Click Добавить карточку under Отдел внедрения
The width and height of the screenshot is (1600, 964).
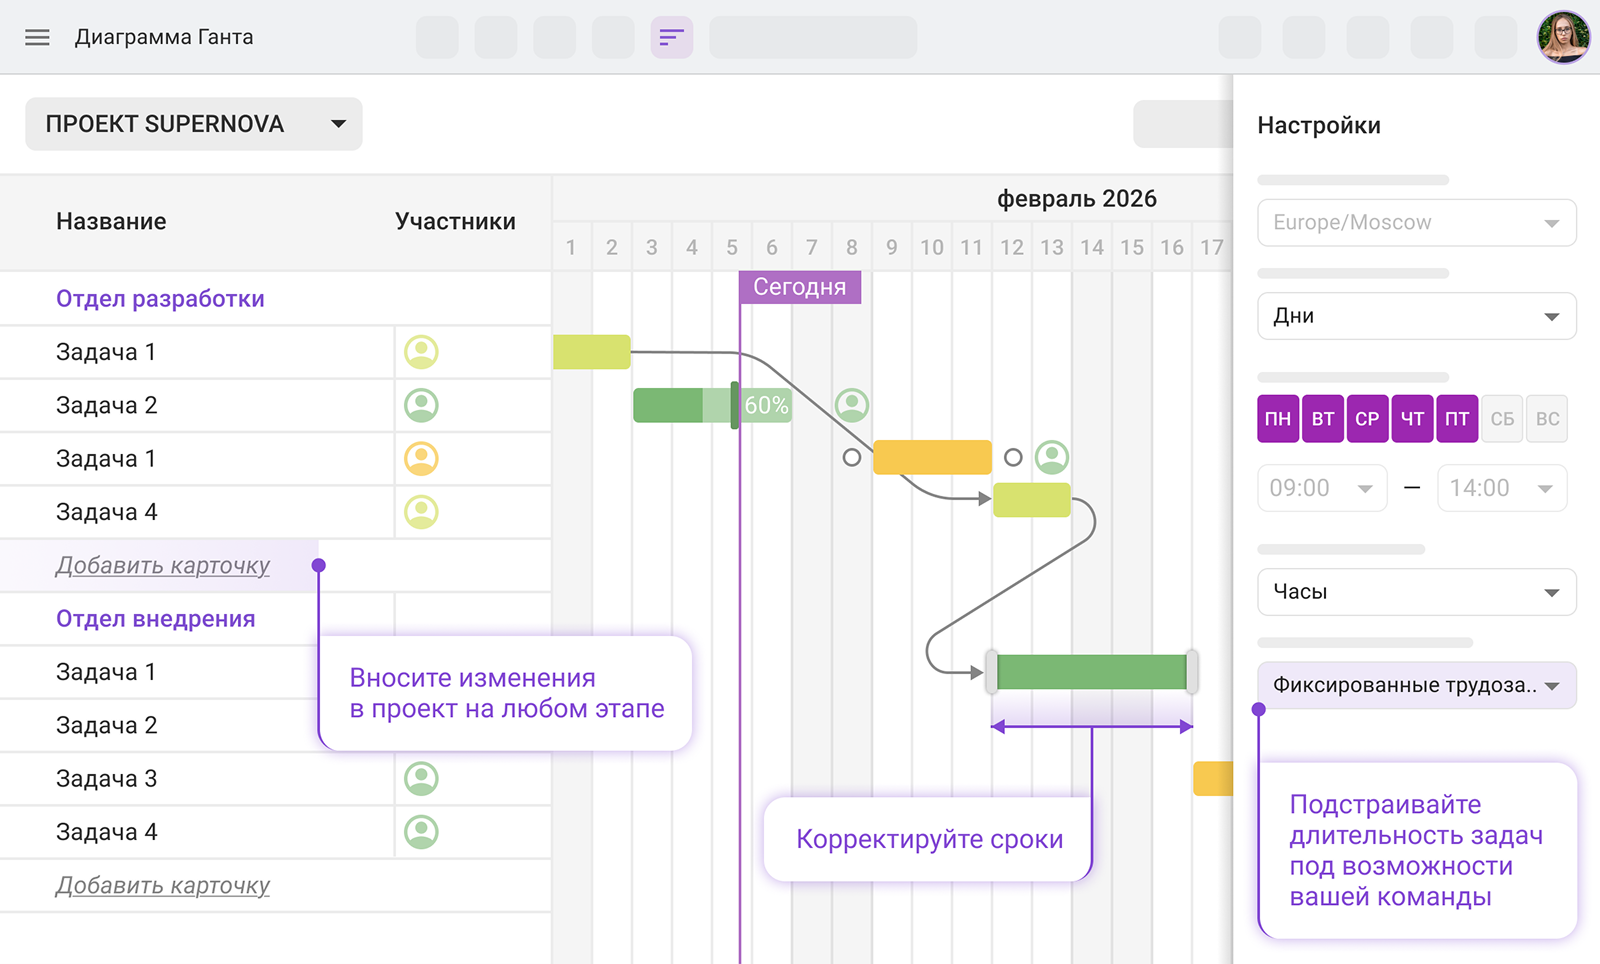pos(163,886)
